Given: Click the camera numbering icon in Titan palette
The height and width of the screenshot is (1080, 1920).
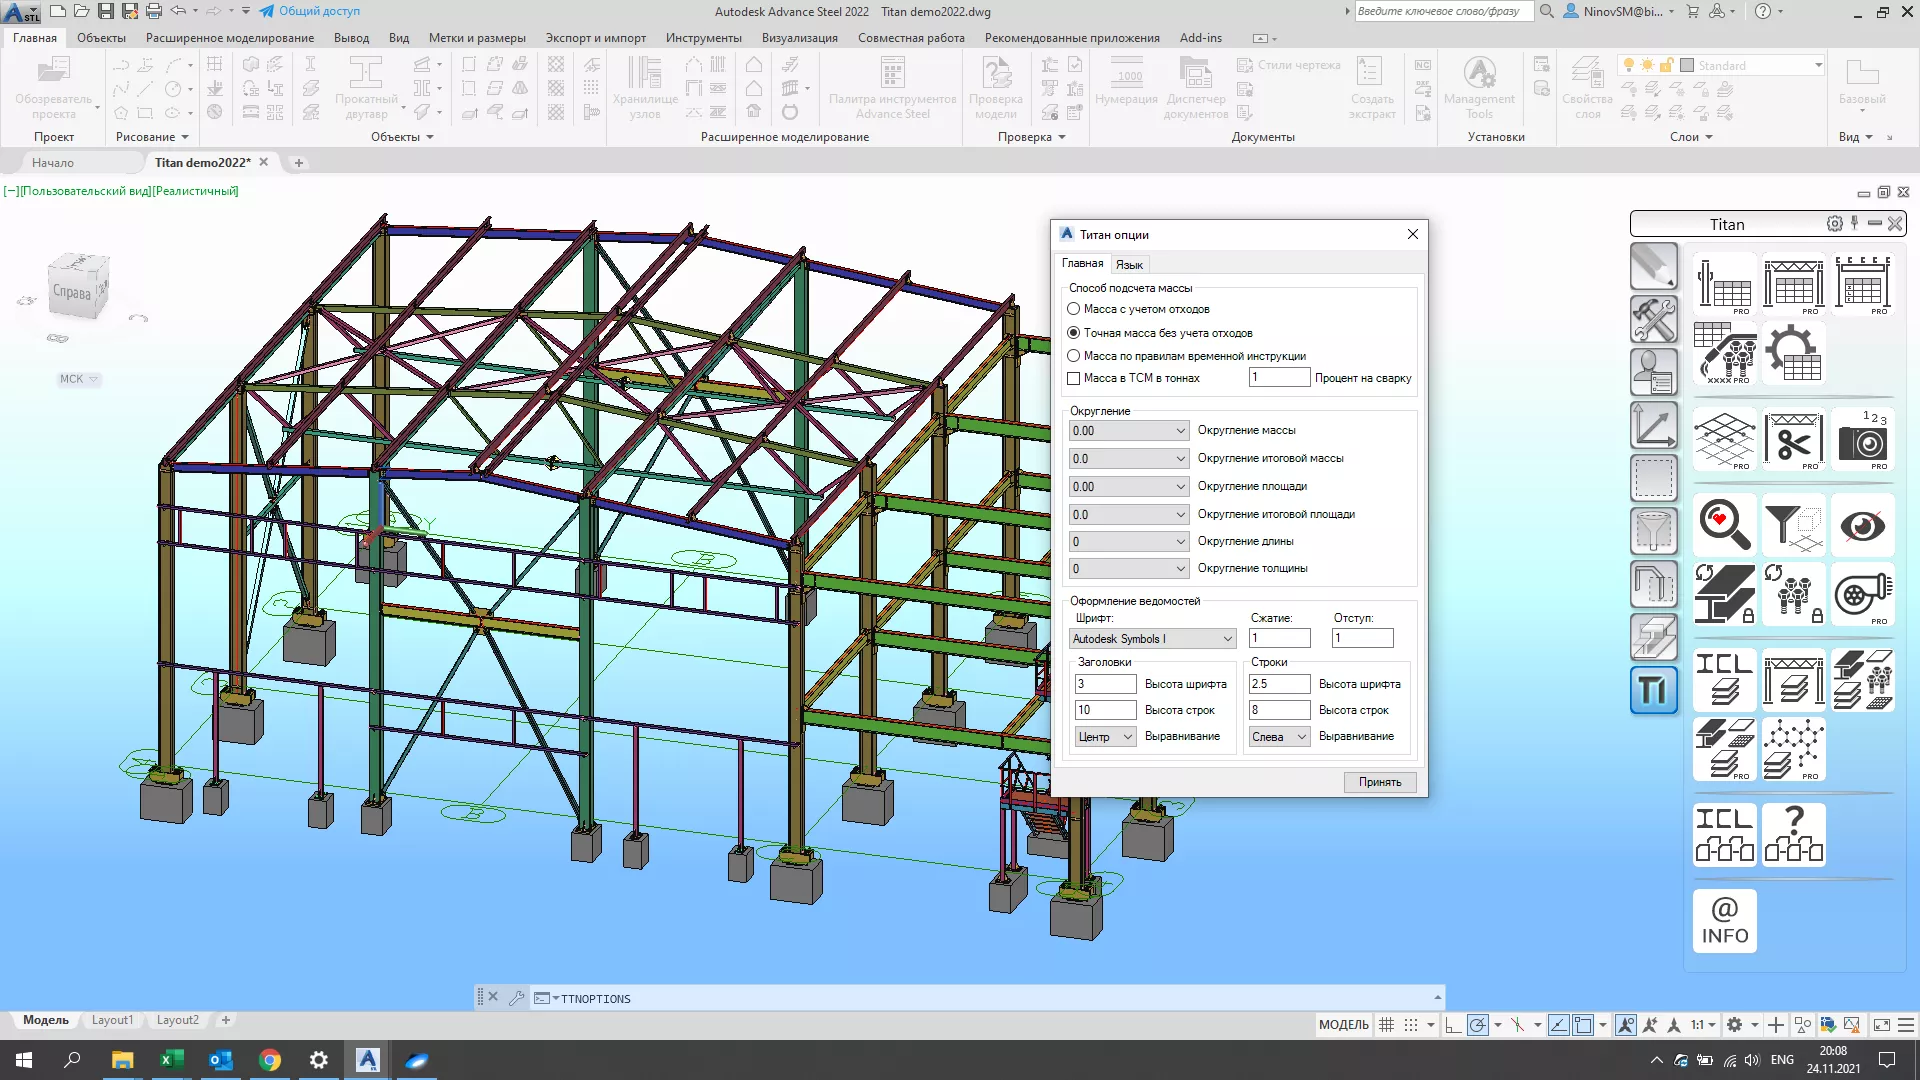Looking at the screenshot, I should click(x=1862, y=440).
